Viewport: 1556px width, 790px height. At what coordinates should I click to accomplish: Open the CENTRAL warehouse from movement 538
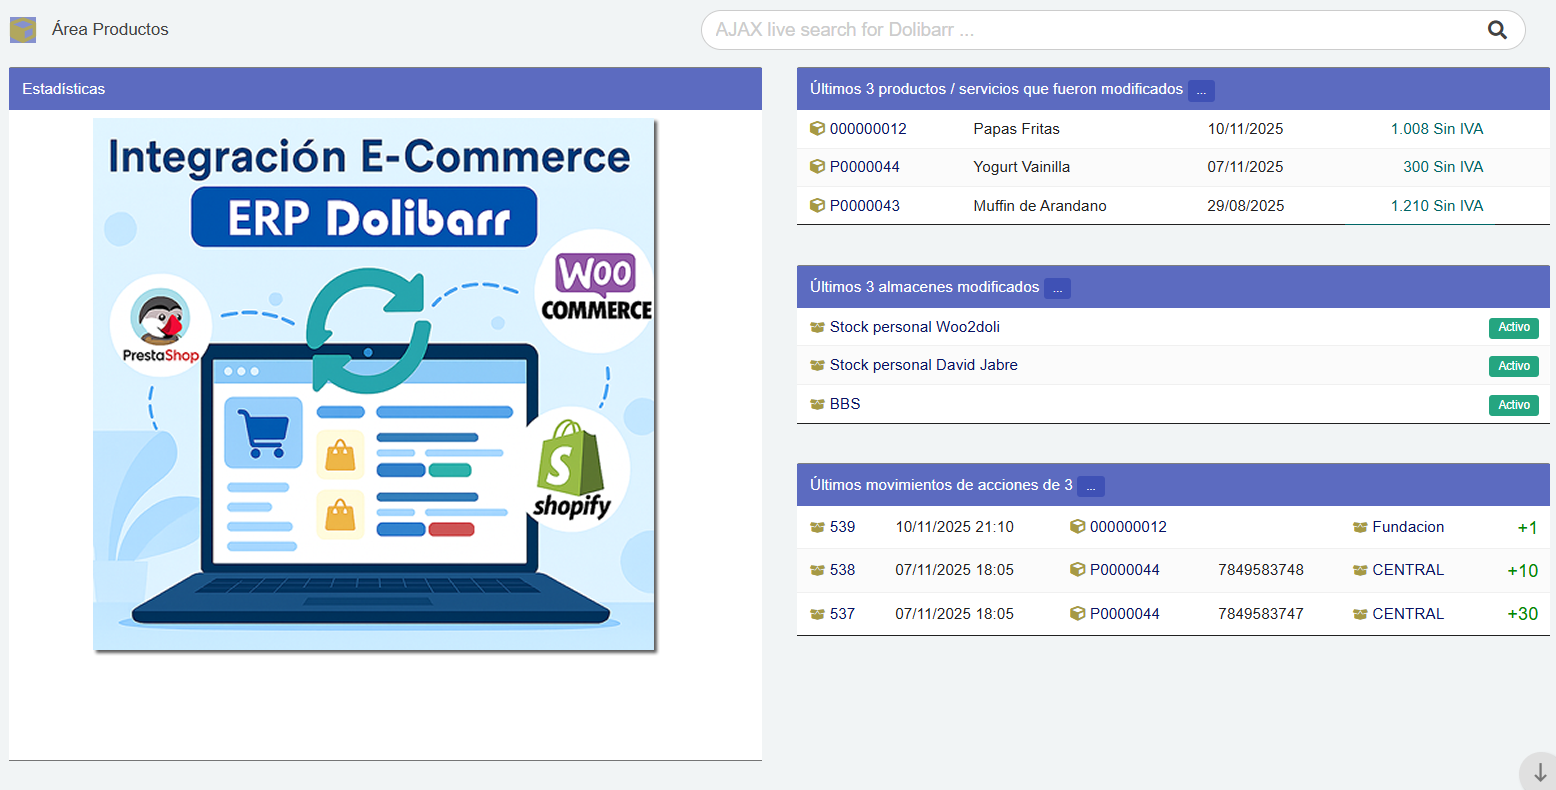(x=1408, y=569)
